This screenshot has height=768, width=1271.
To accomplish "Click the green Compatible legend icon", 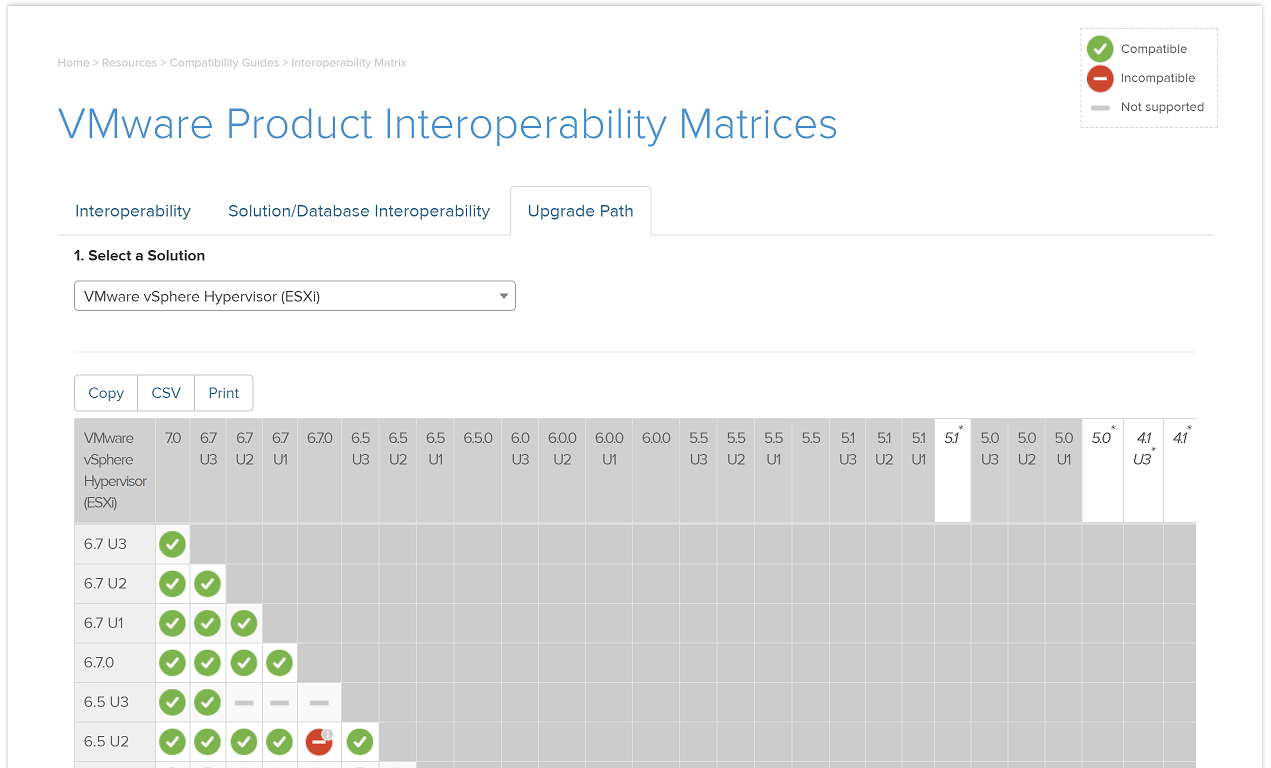I will 1100,49.
